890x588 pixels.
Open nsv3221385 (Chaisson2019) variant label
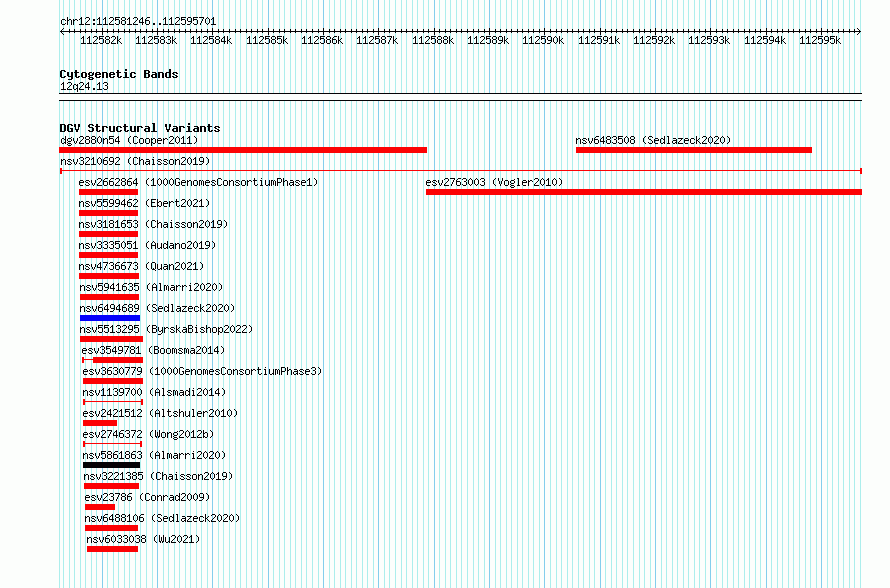pos(158,476)
